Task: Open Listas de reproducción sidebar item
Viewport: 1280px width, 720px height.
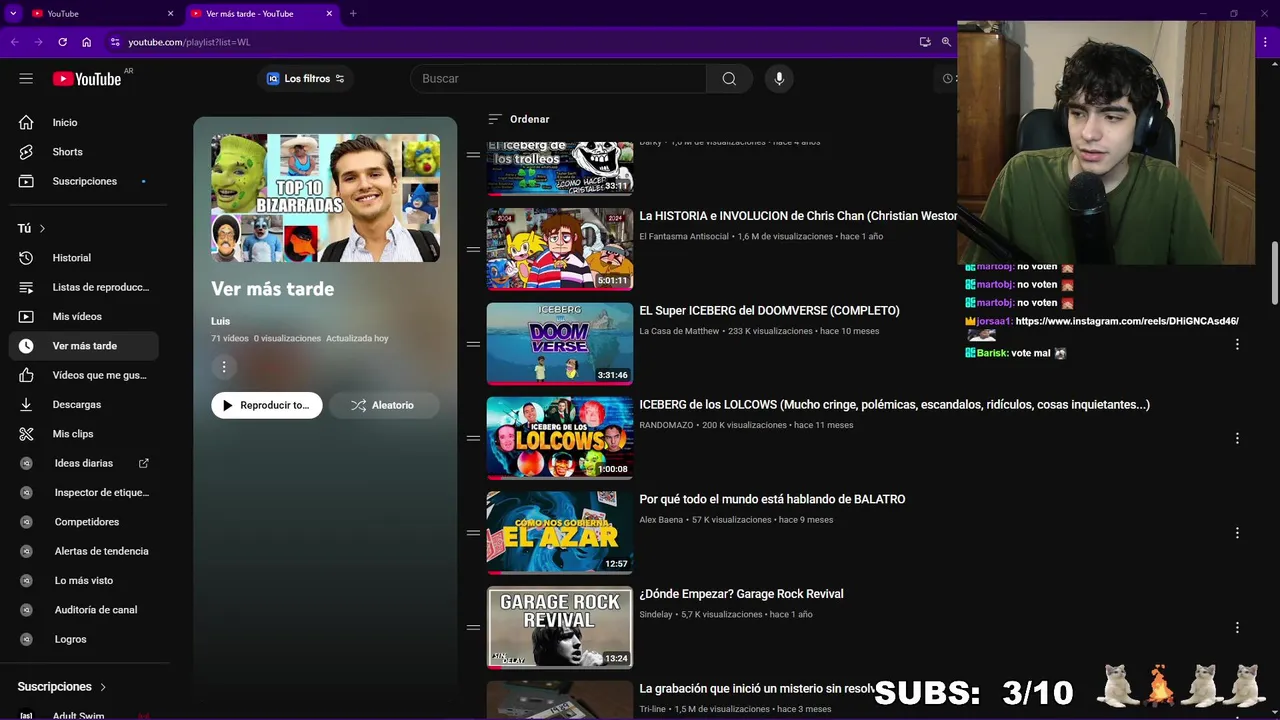Action: [84, 287]
